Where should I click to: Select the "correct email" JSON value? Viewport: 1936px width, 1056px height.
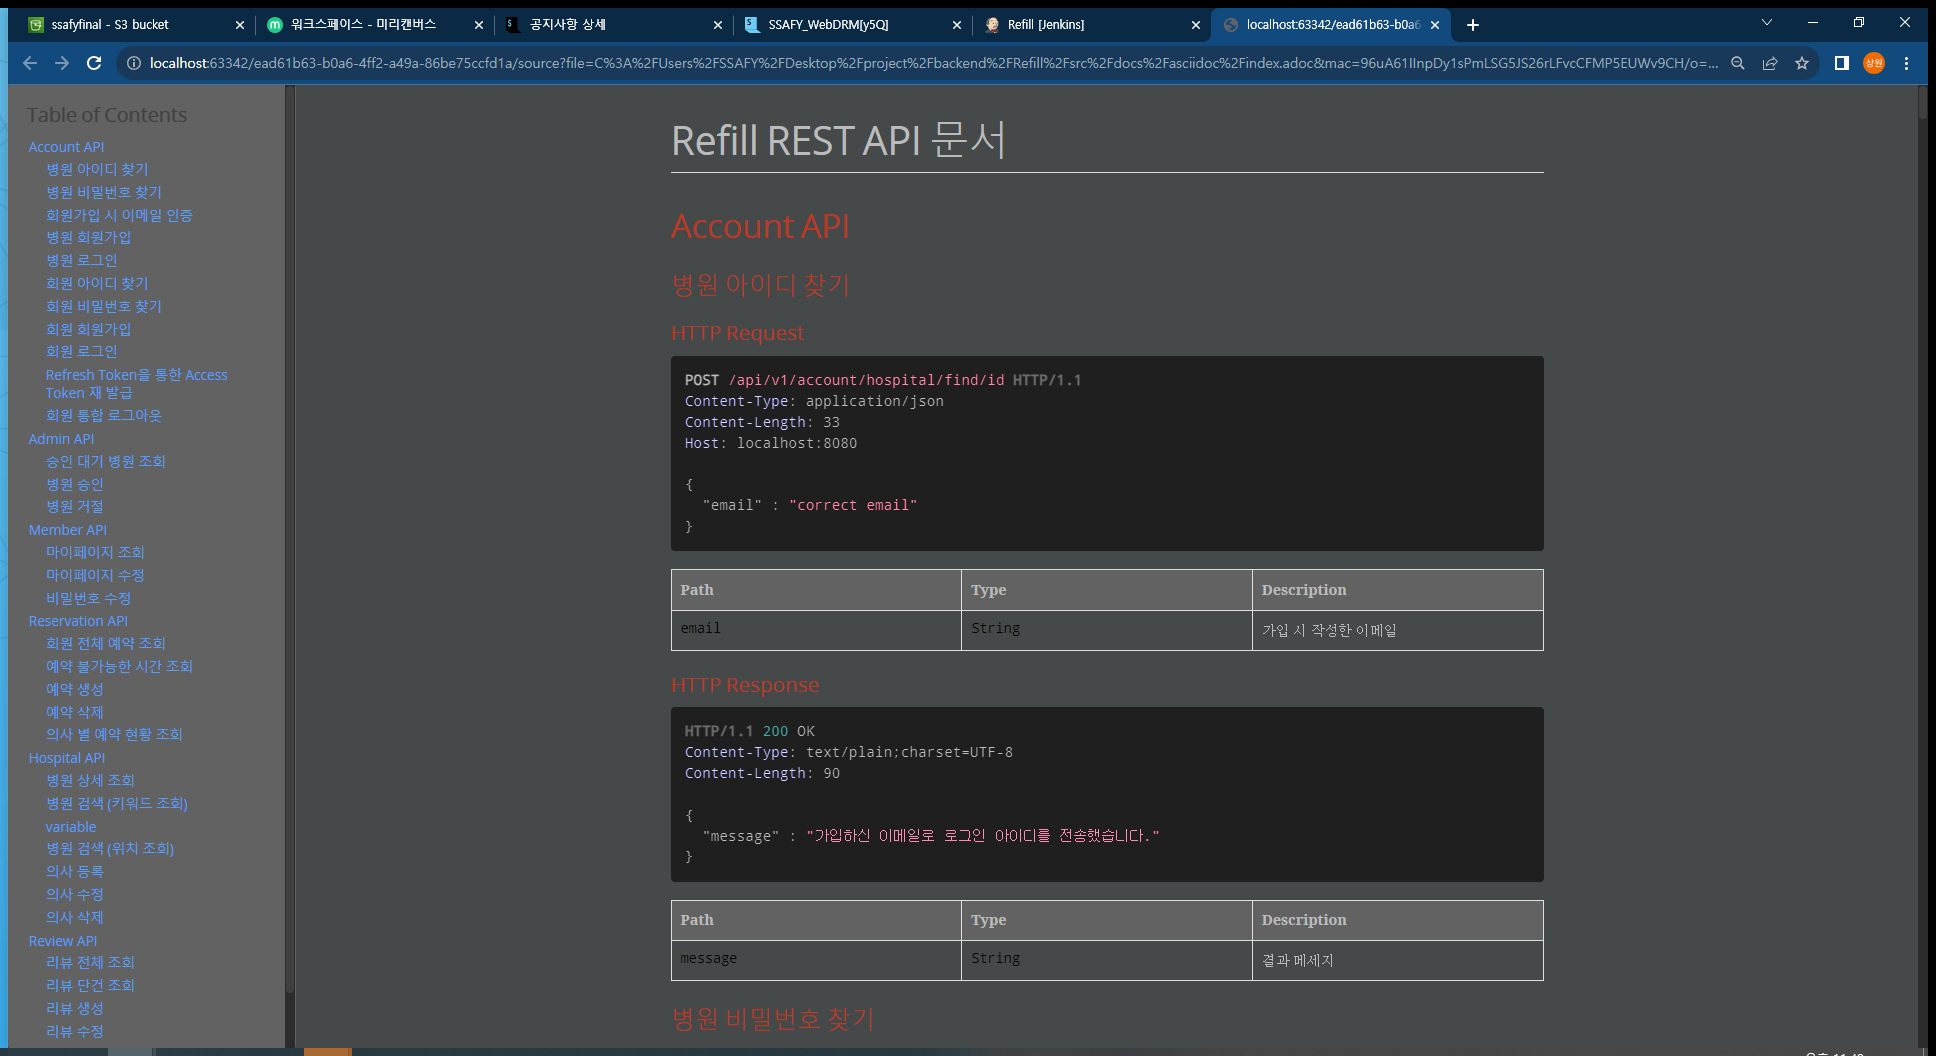click(852, 505)
